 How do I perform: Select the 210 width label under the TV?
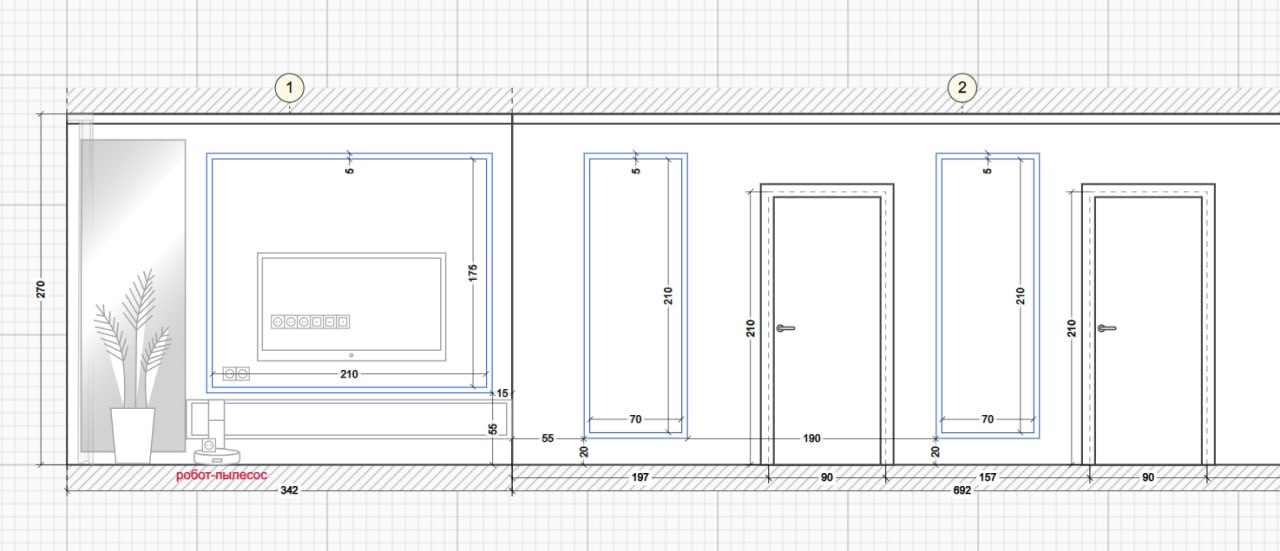pos(348,374)
